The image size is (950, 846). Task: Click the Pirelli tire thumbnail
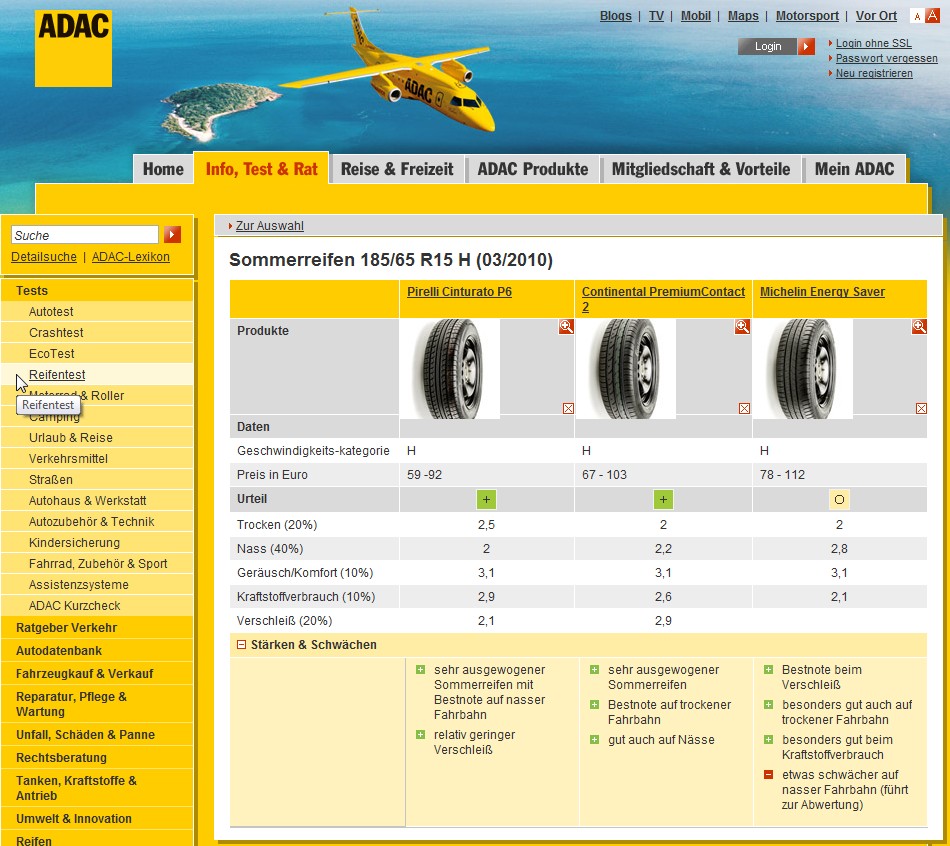click(451, 368)
